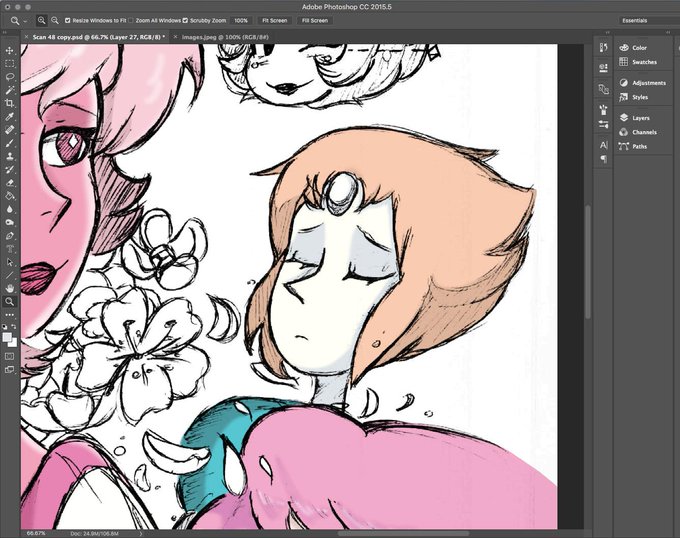The height and width of the screenshot is (538, 680).
Task: Click the 66.67% zoom level field
Action: [x=36, y=534]
